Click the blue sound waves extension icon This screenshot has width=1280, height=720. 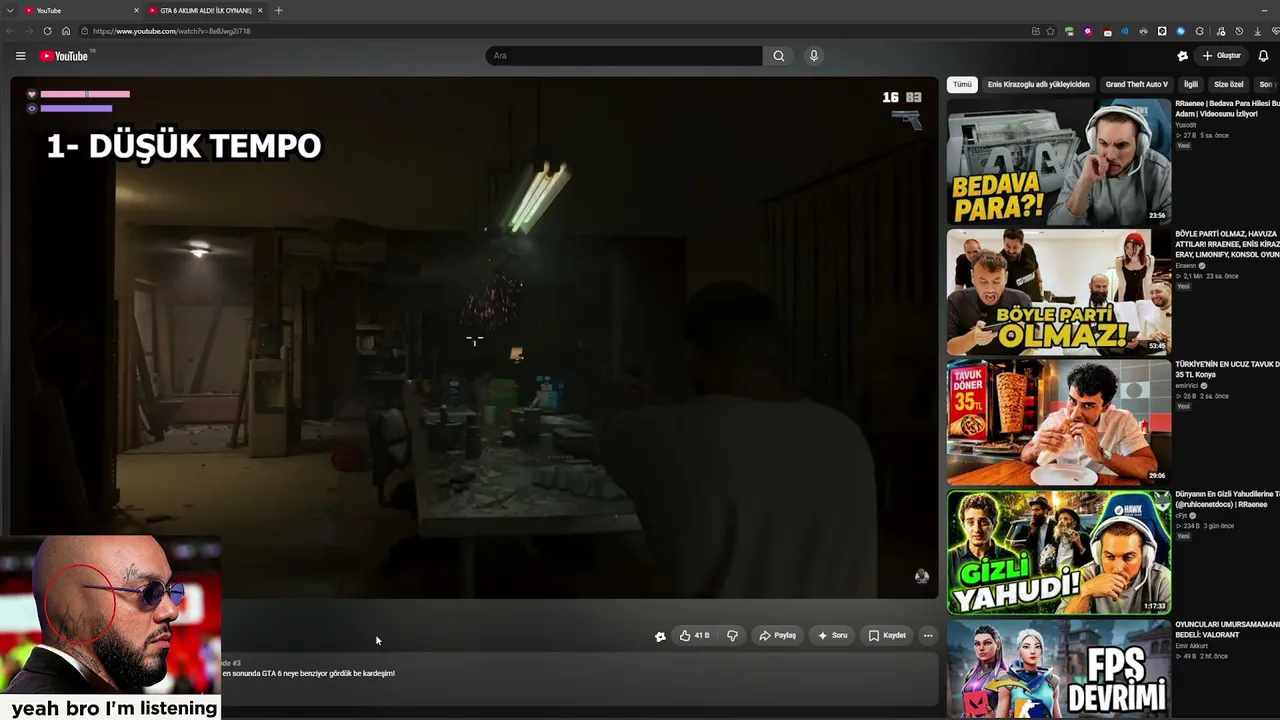pos(1125,31)
